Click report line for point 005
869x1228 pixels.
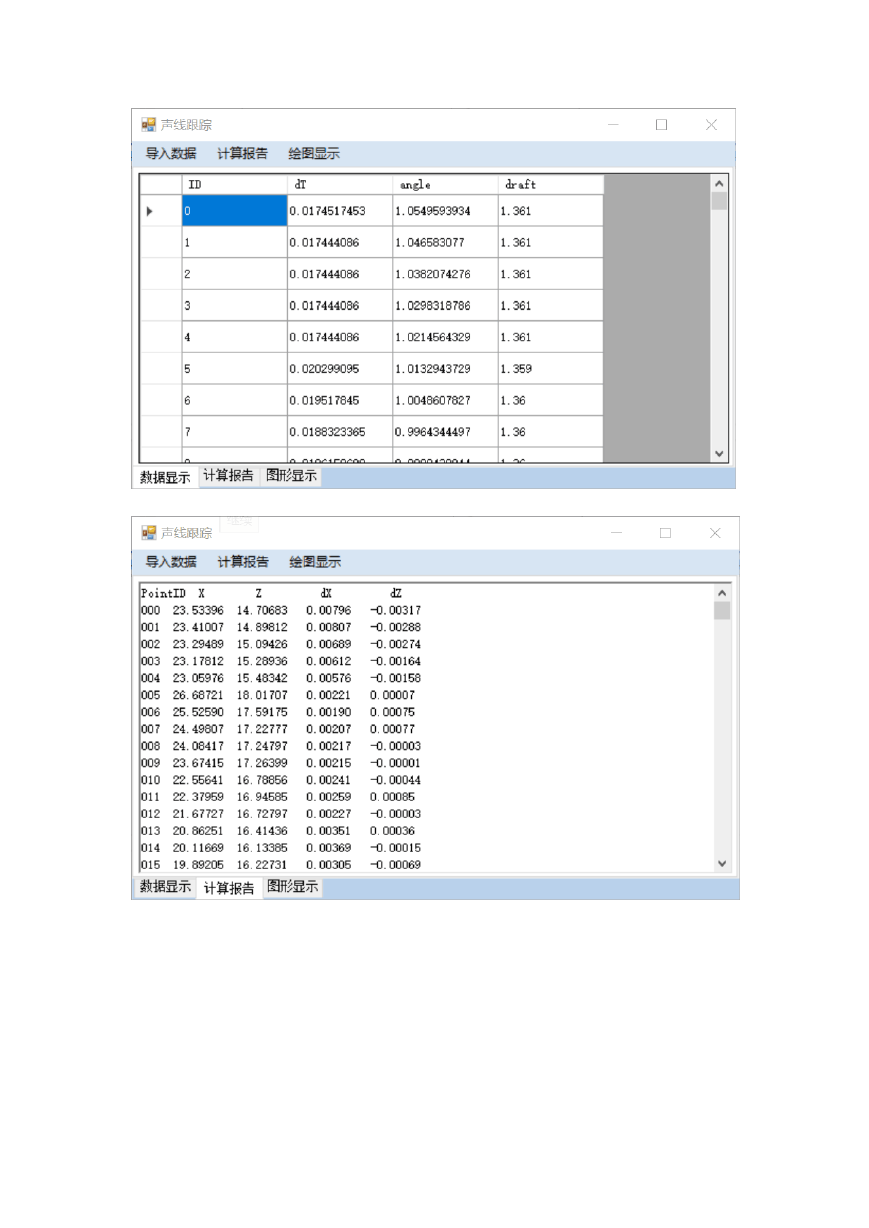[x=278, y=695]
